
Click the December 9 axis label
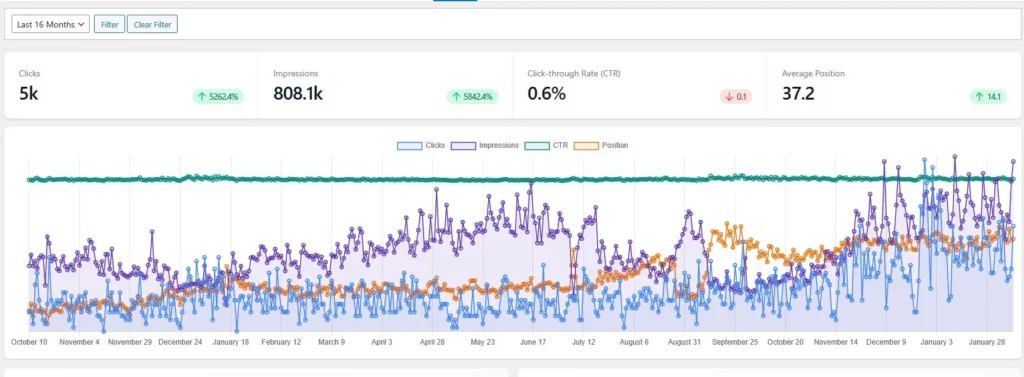coord(886,342)
